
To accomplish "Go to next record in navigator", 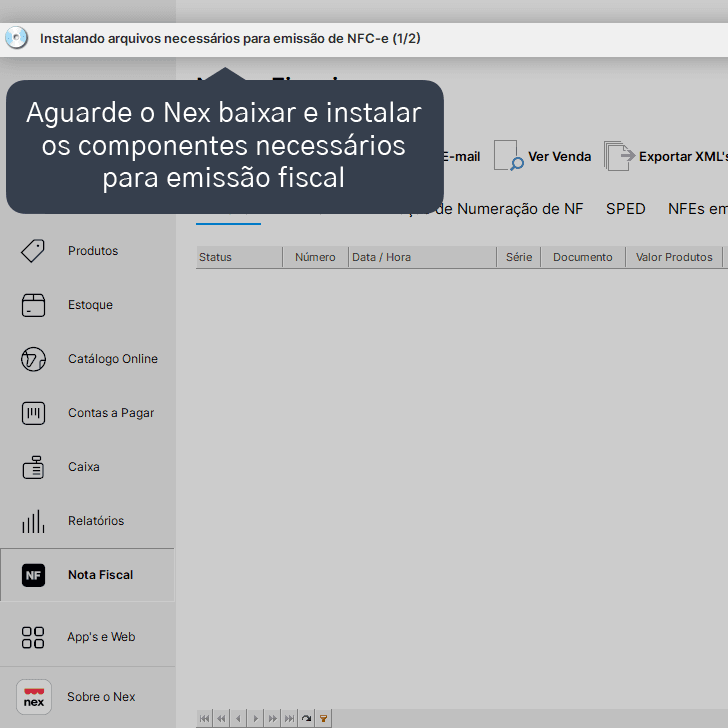I will (x=255, y=718).
